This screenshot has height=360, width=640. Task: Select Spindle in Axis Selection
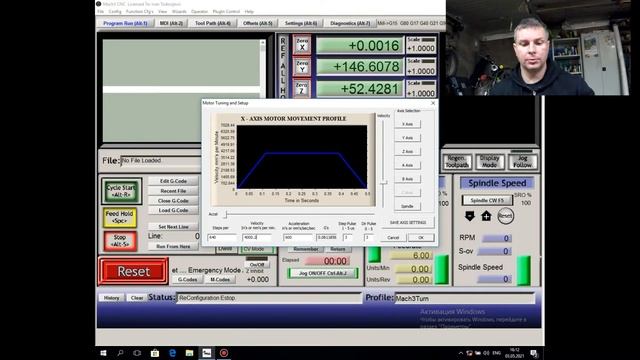[407, 206]
